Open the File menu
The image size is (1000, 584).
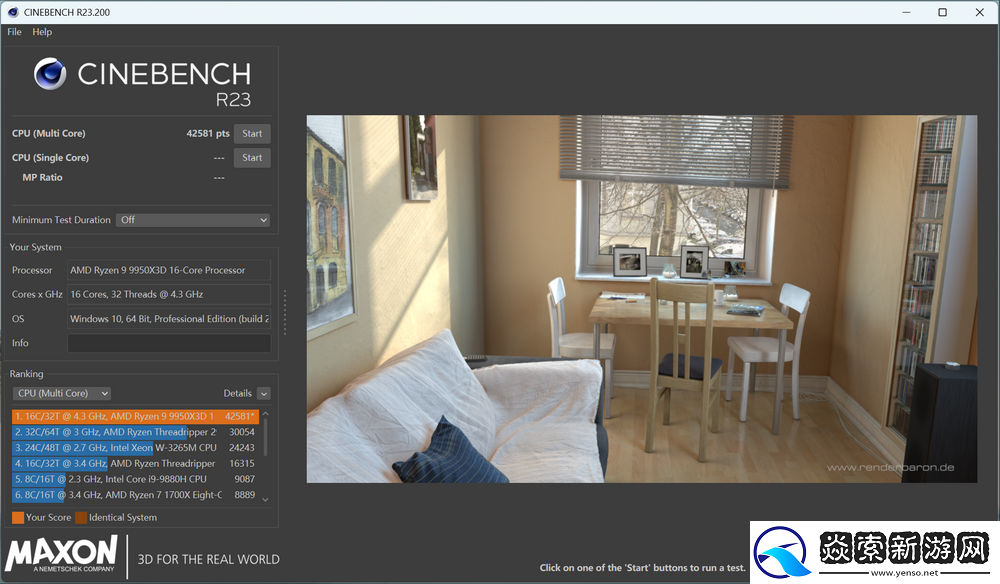[x=14, y=32]
